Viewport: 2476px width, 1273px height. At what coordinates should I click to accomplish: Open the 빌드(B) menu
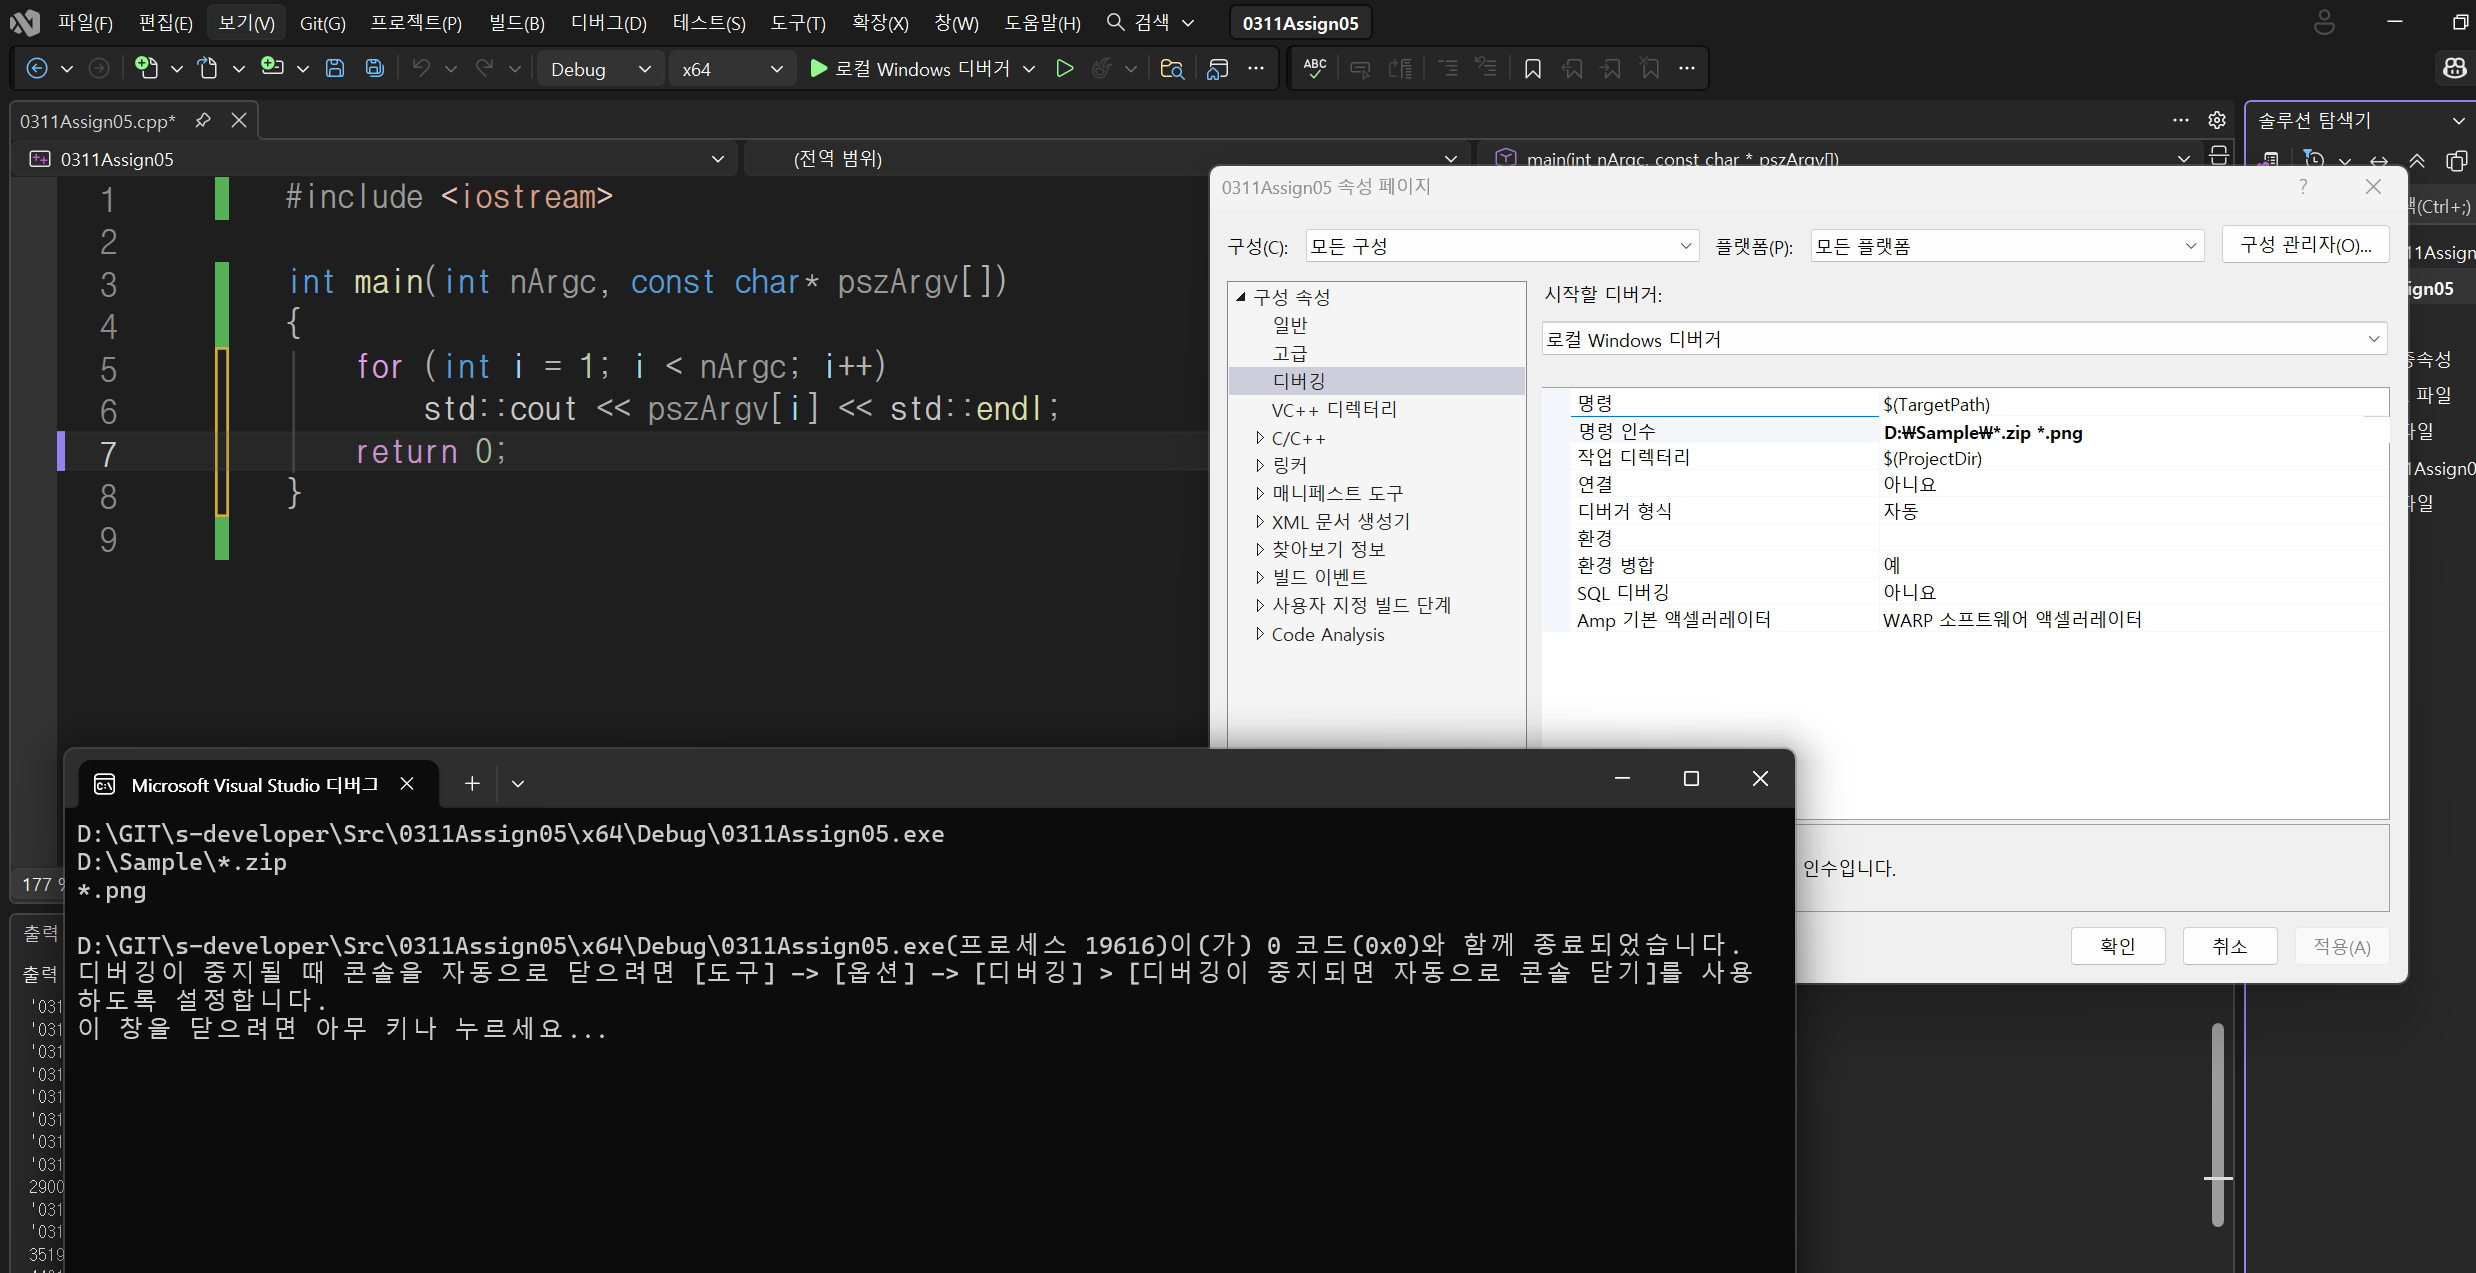[516, 23]
